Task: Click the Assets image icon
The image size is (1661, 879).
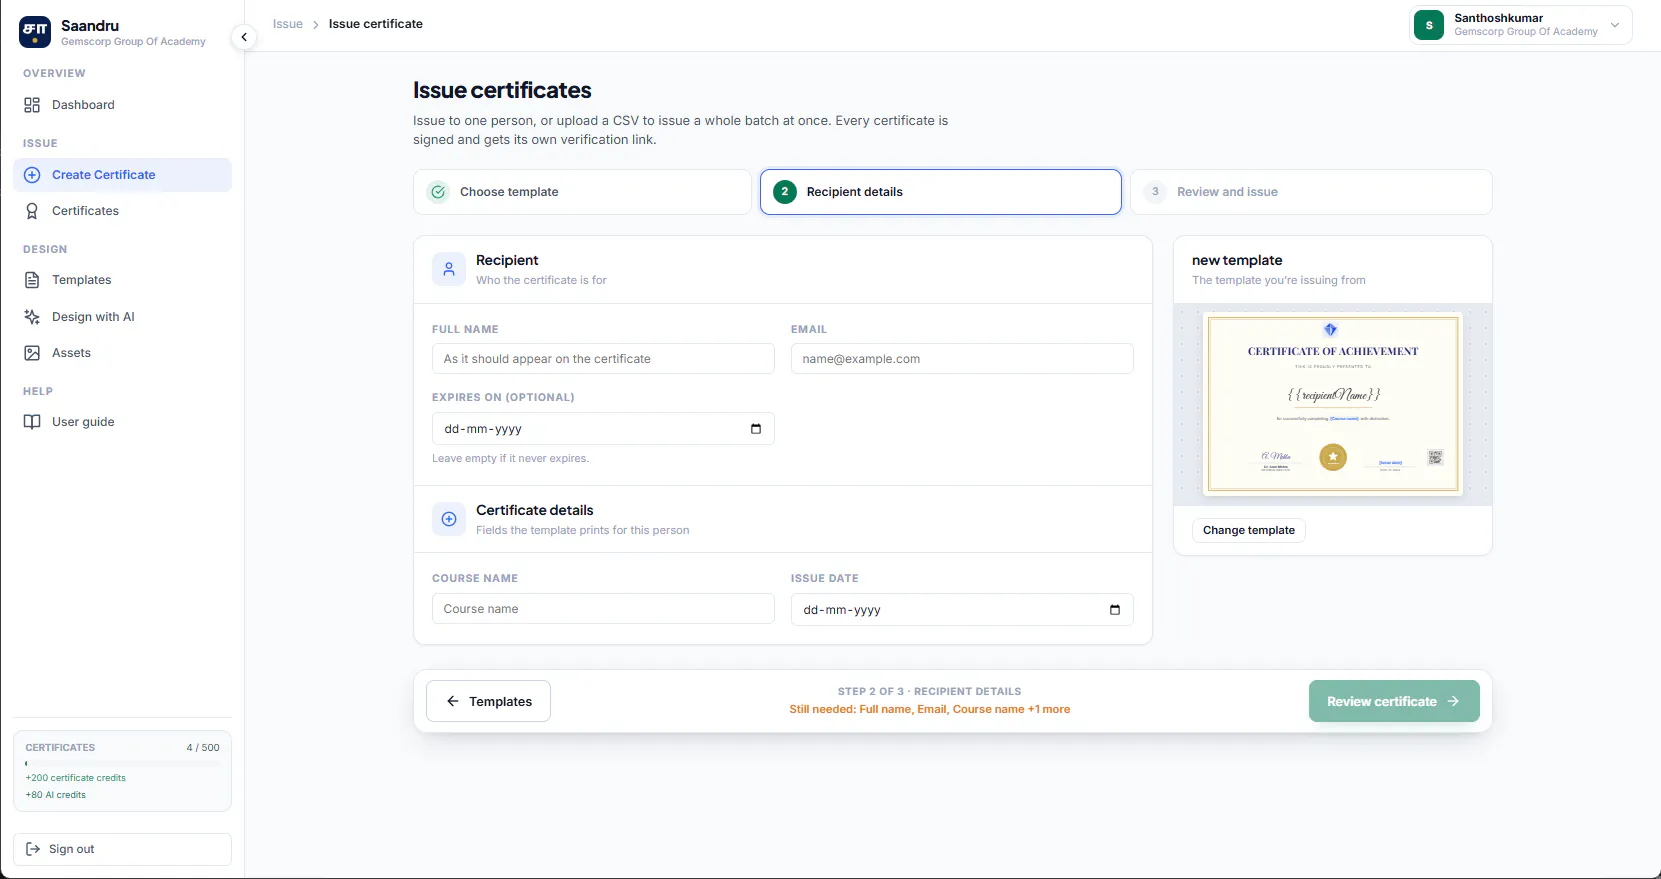Action: pos(32,353)
